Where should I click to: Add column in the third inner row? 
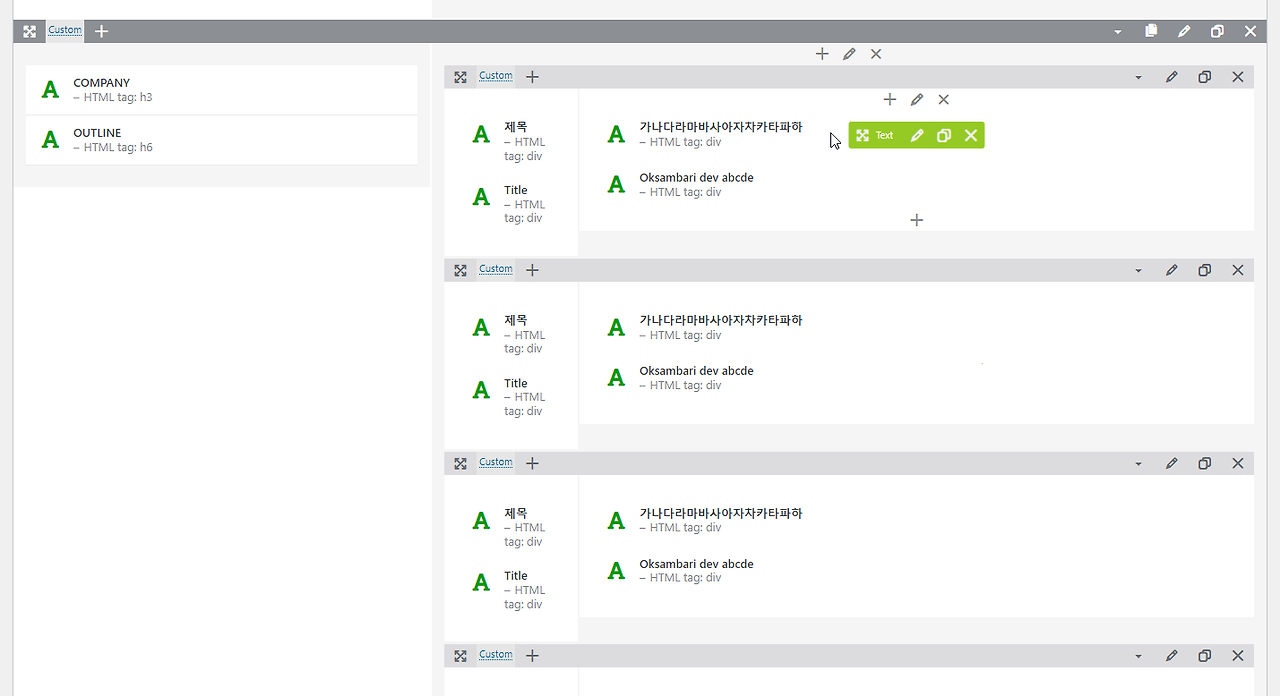532,463
